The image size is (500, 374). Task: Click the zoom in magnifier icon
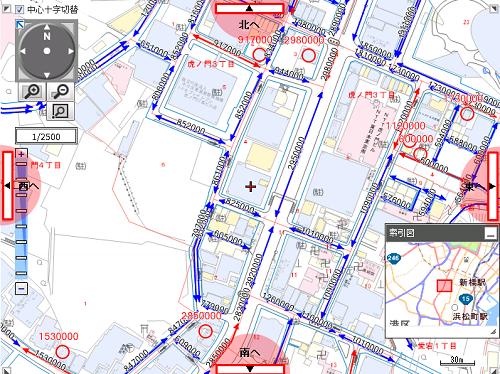click(32, 91)
